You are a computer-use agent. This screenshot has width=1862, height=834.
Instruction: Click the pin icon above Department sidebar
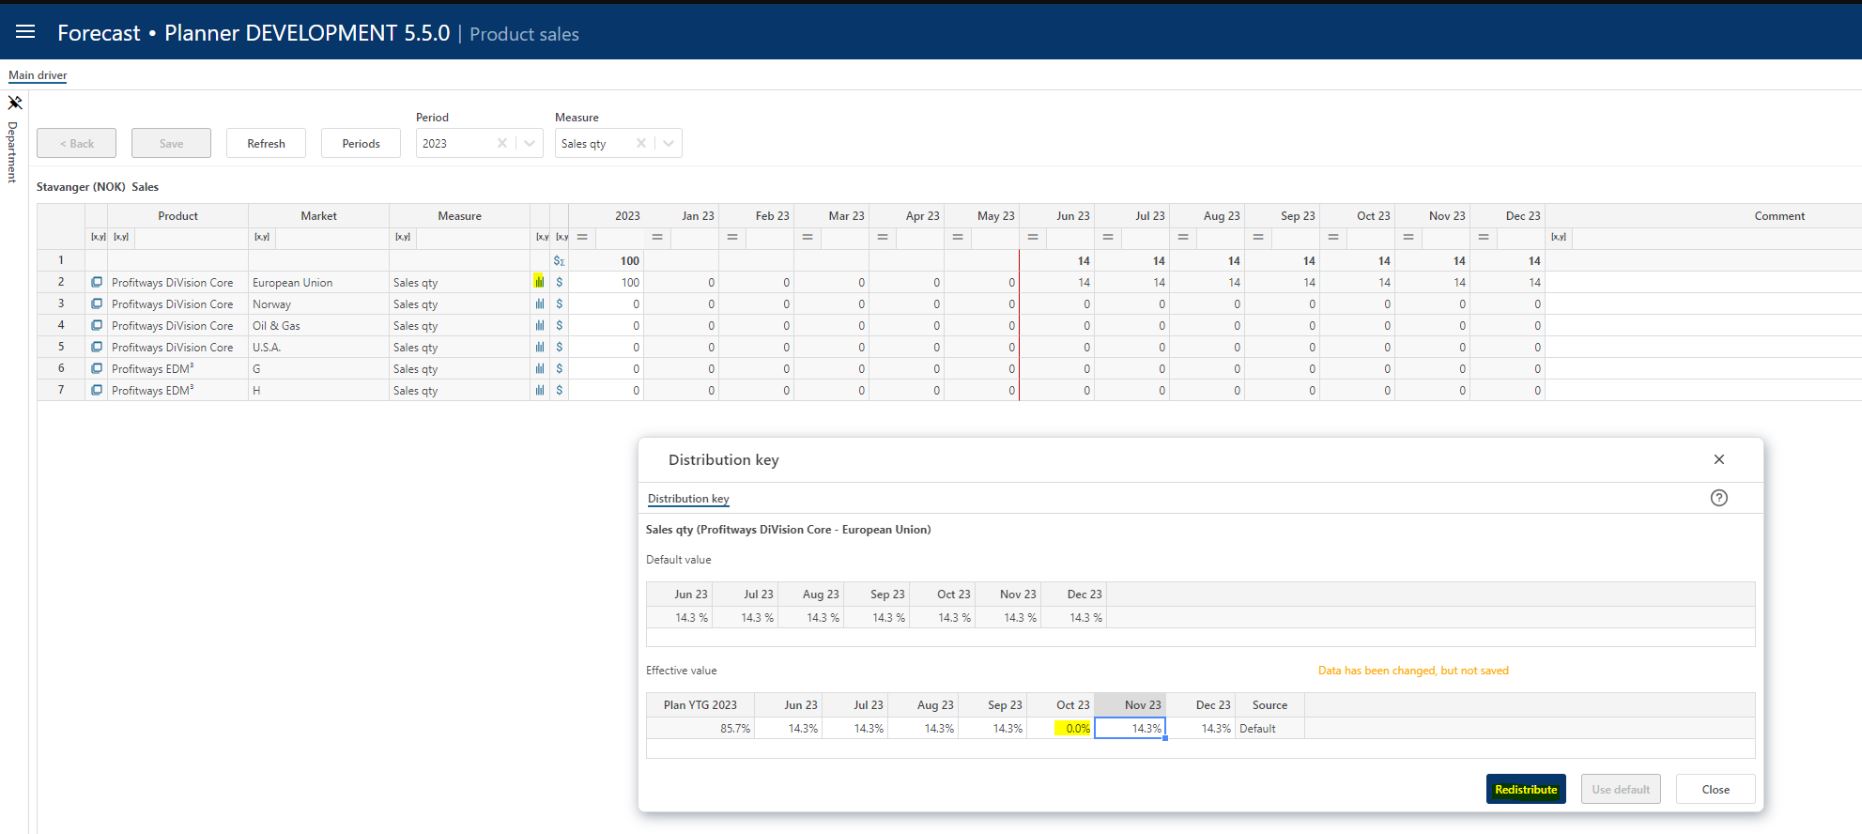pyautogui.click(x=15, y=102)
